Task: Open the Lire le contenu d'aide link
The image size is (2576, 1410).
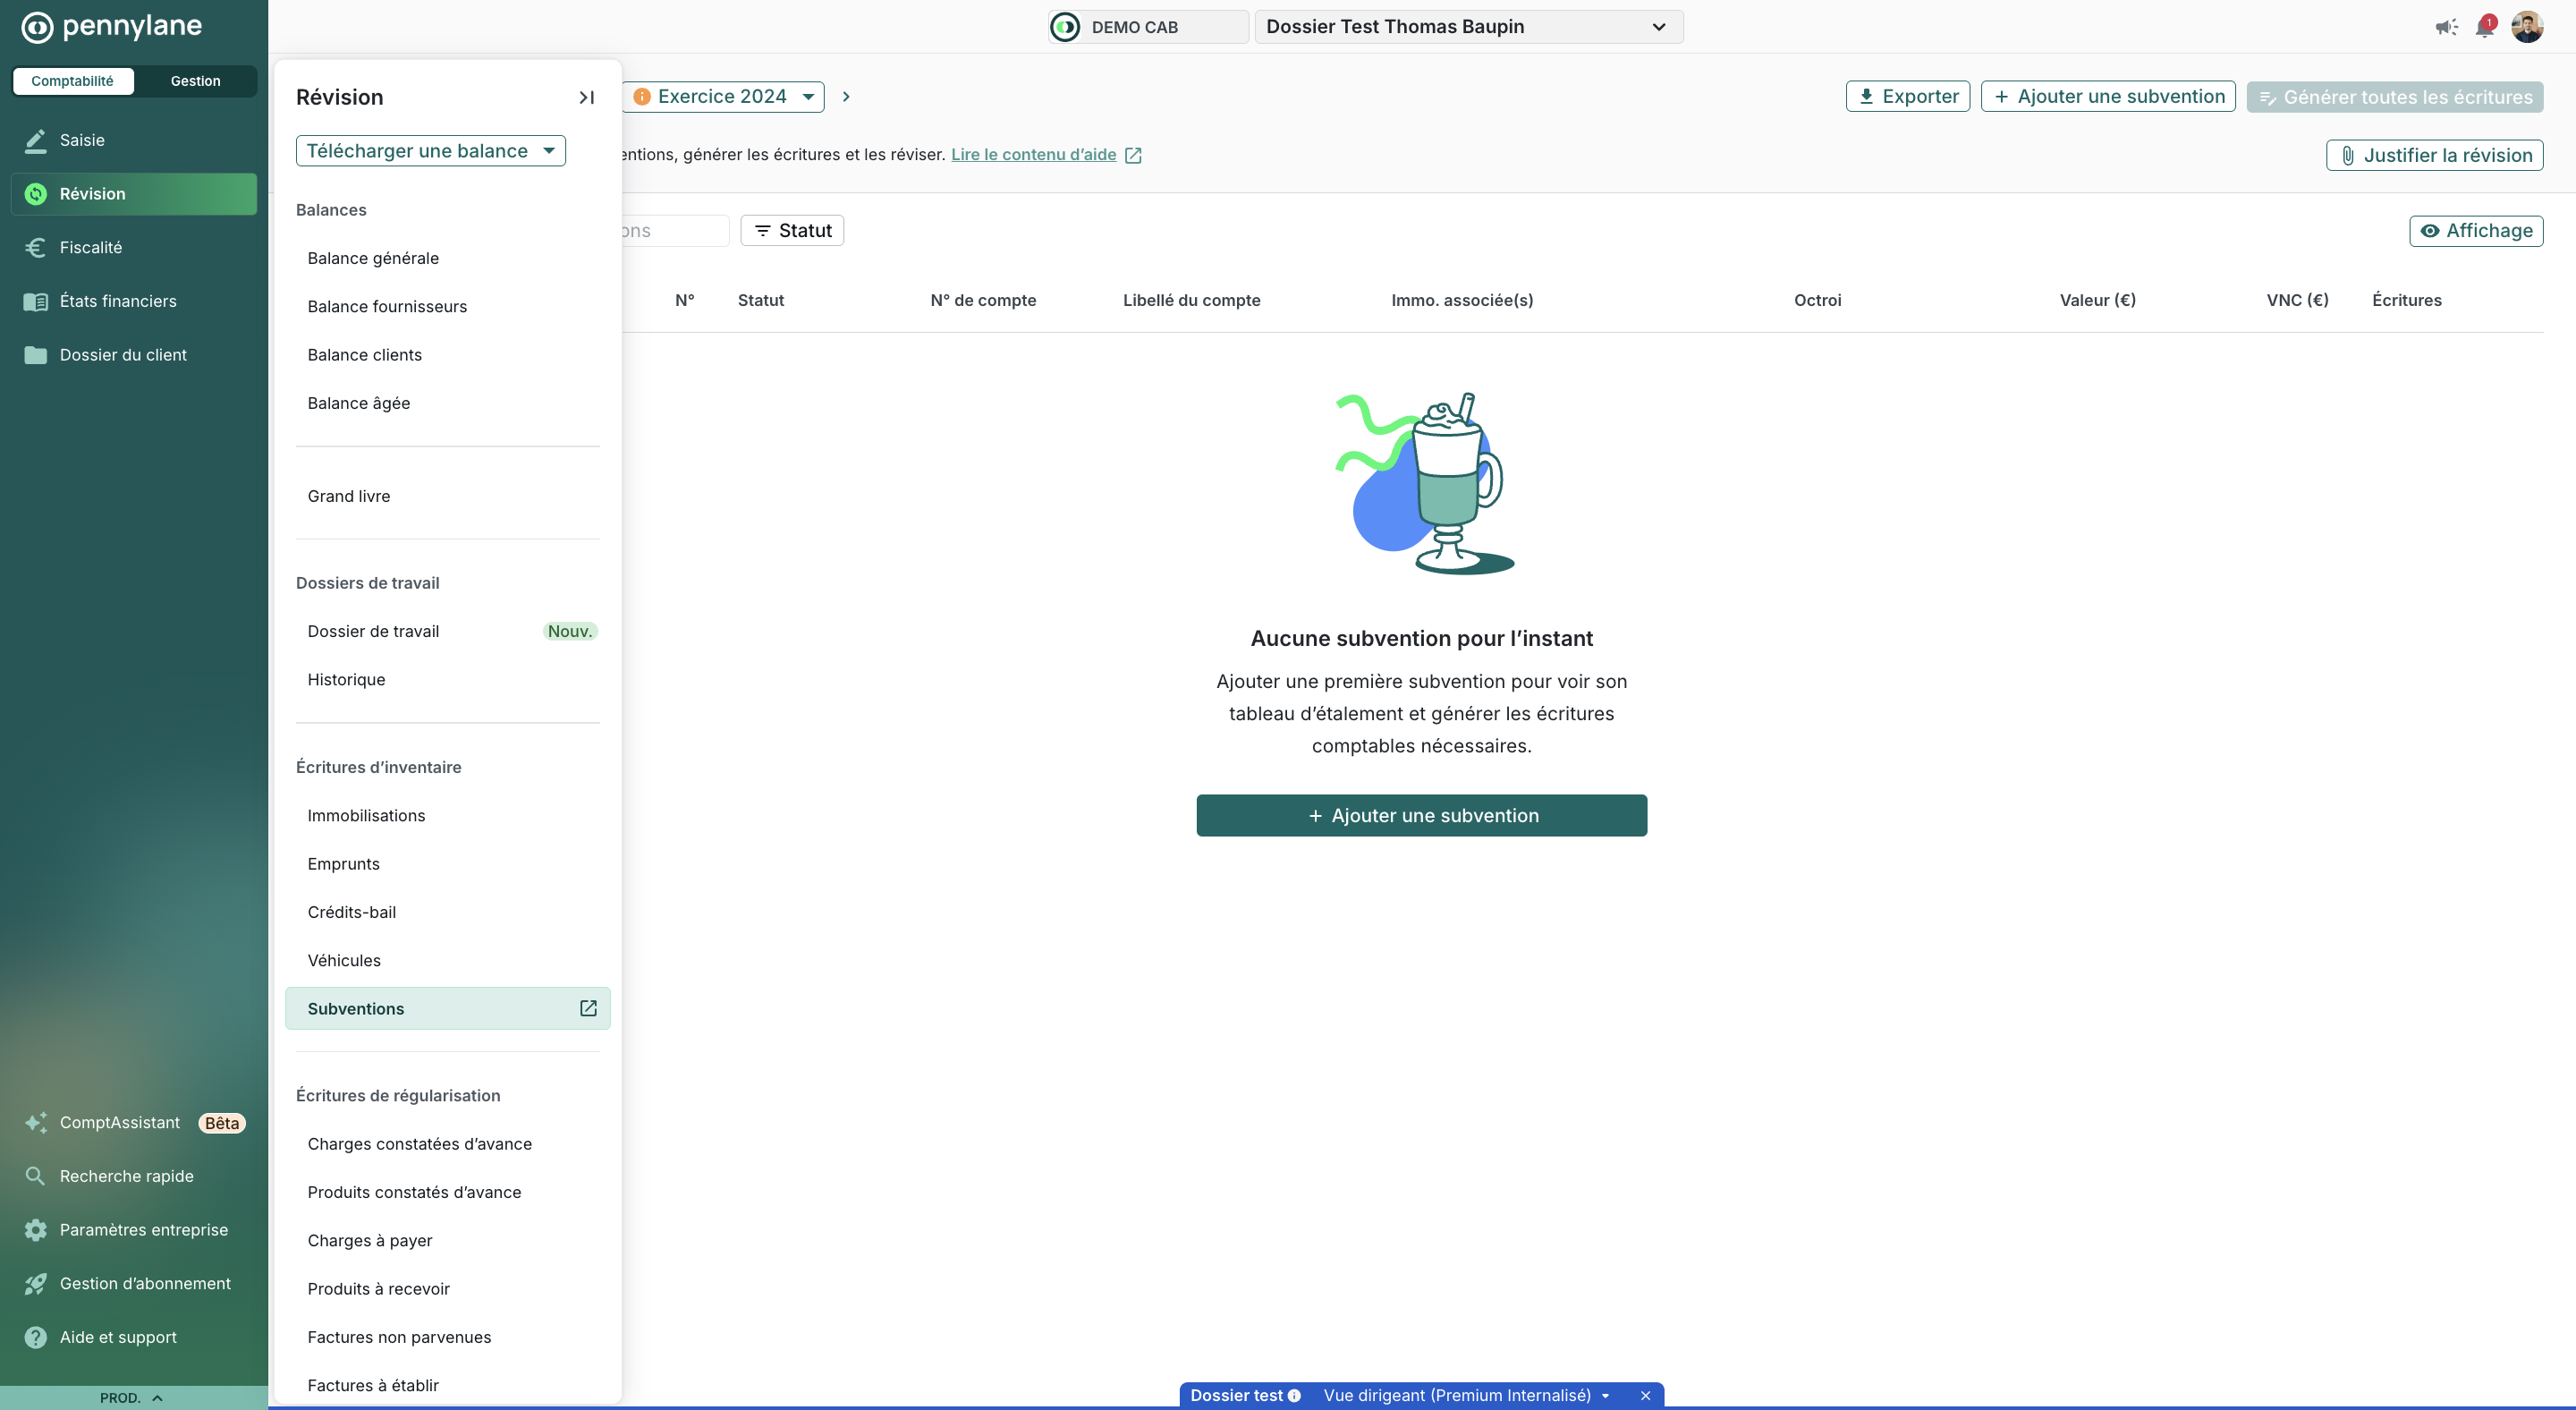Action: (1033, 154)
